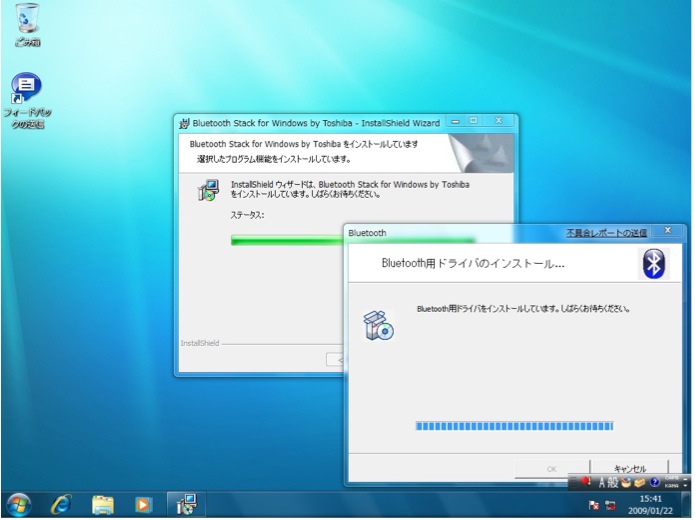Viewport: 695px width, 520px height.
Task: Click the Bluetooth logo in driver dialog
Action: 654,264
